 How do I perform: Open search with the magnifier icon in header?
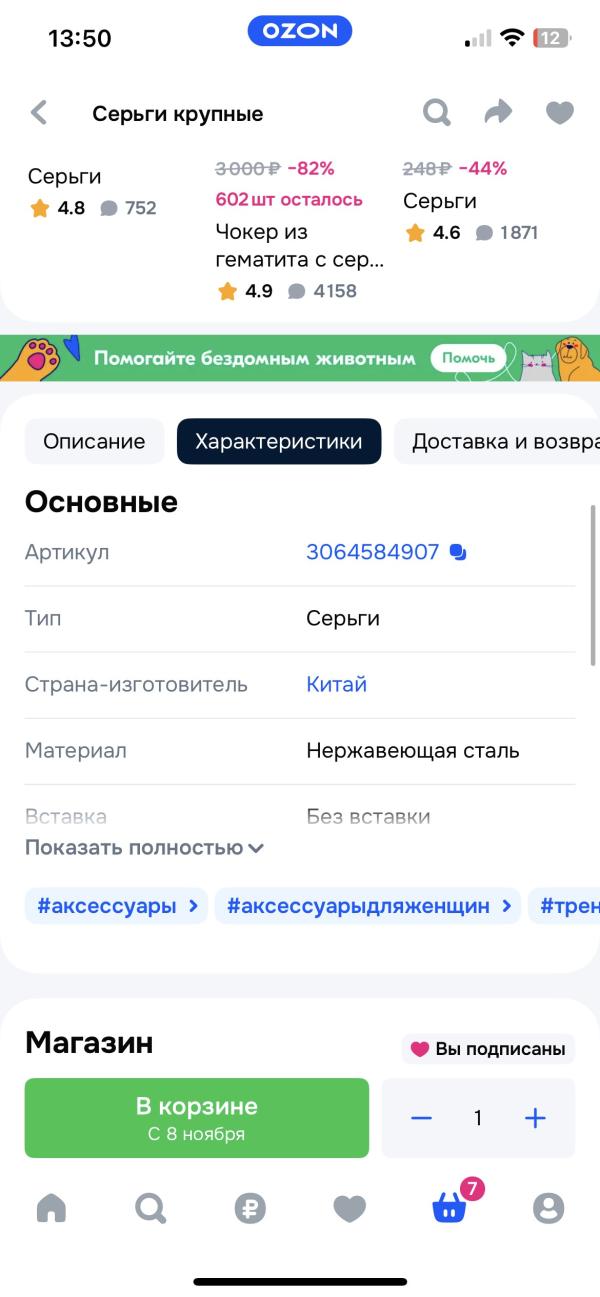[x=437, y=113]
